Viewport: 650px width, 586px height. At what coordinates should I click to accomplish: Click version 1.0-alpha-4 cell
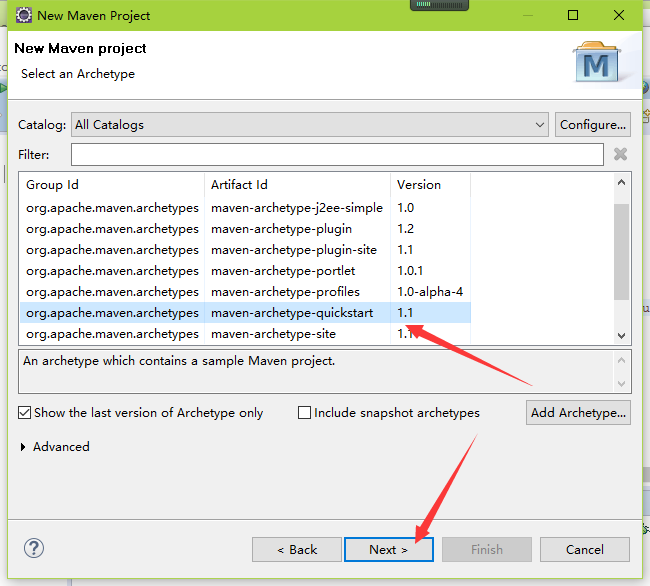[x=430, y=292]
